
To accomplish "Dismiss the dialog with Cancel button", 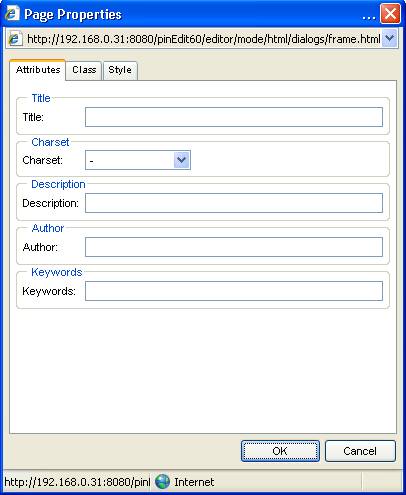I will (x=360, y=451).
